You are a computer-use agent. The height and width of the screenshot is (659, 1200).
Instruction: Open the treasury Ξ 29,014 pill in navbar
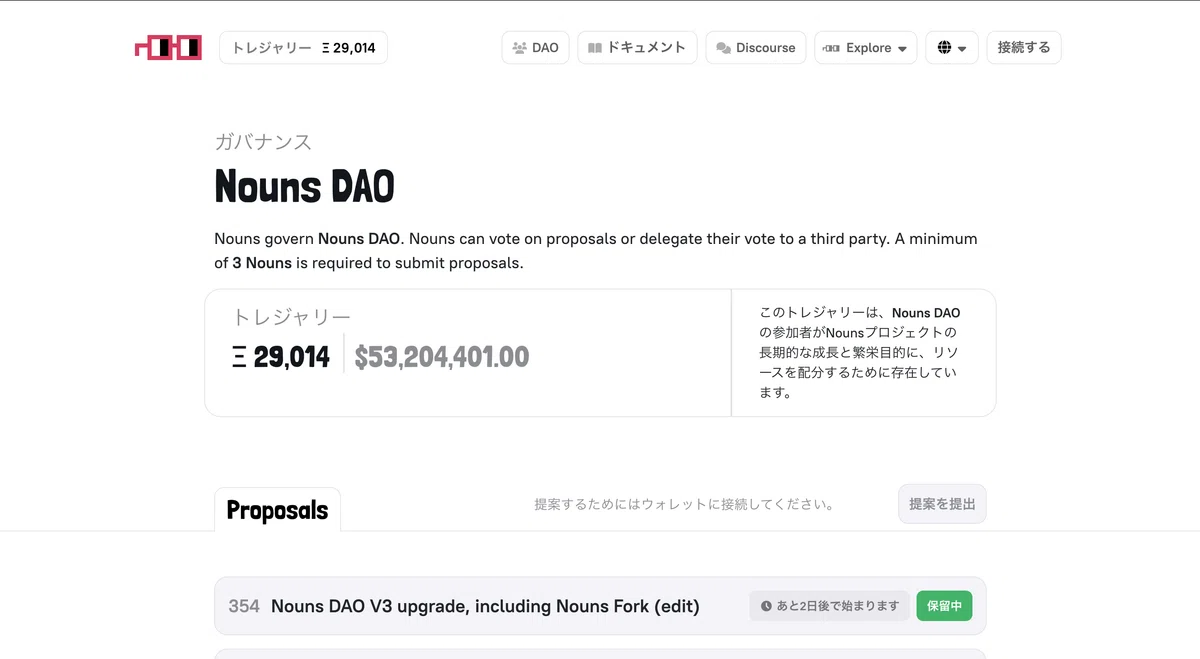pos(303,47)
